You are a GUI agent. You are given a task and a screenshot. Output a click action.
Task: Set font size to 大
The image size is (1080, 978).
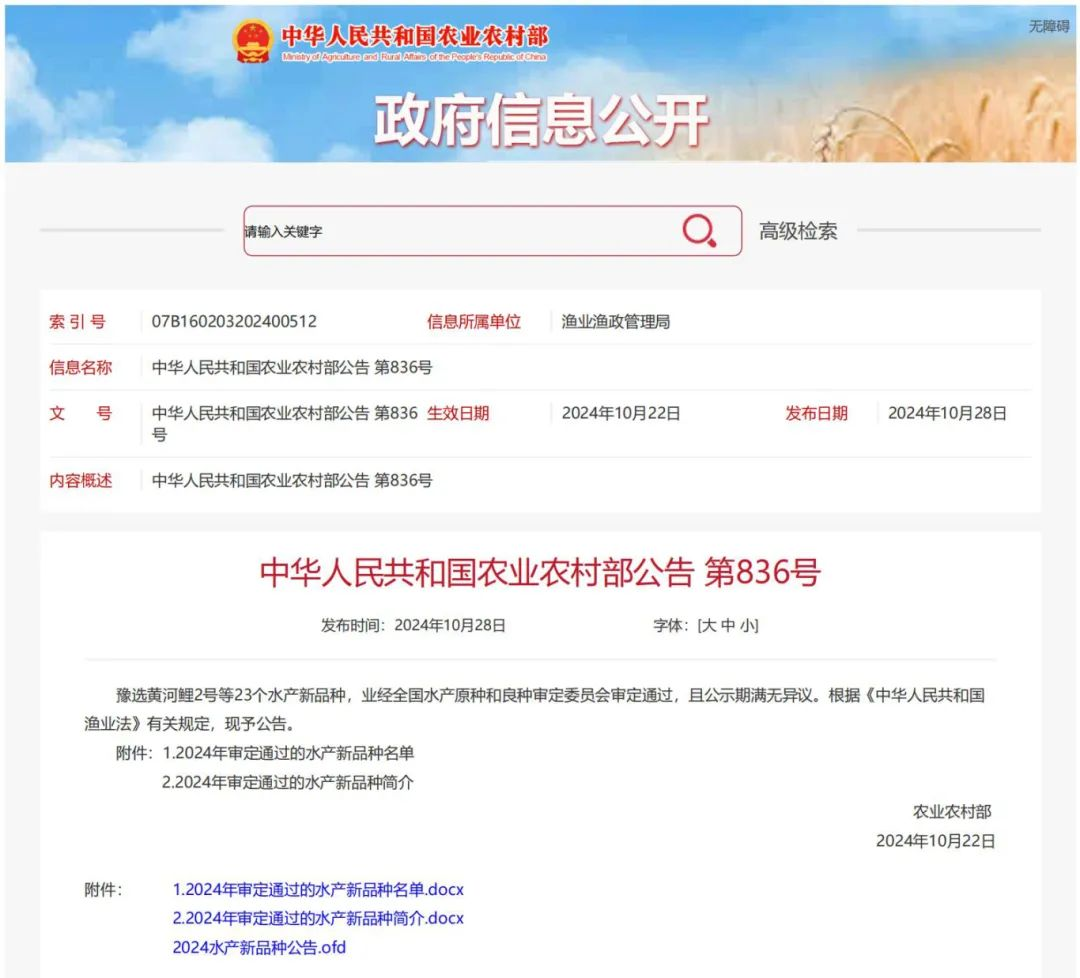click(x=710, y=625)
